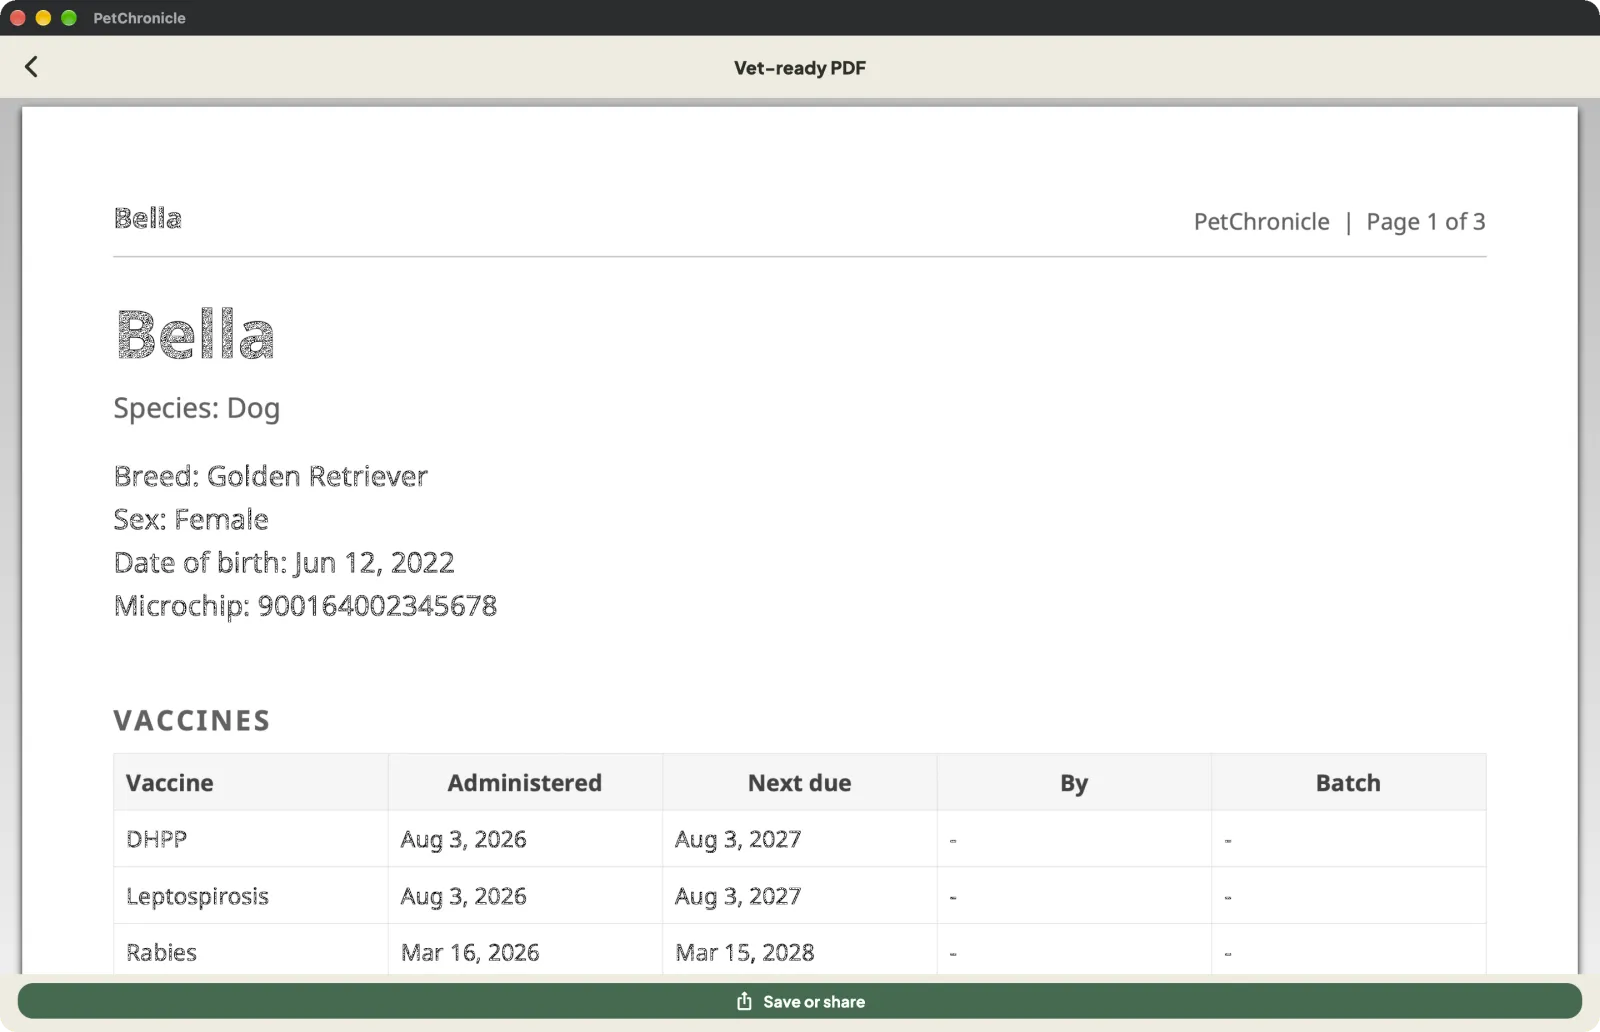Click the Leptospirosis row Batch cell
Screen dimensions: 1600x1032
pos(1348,896)
